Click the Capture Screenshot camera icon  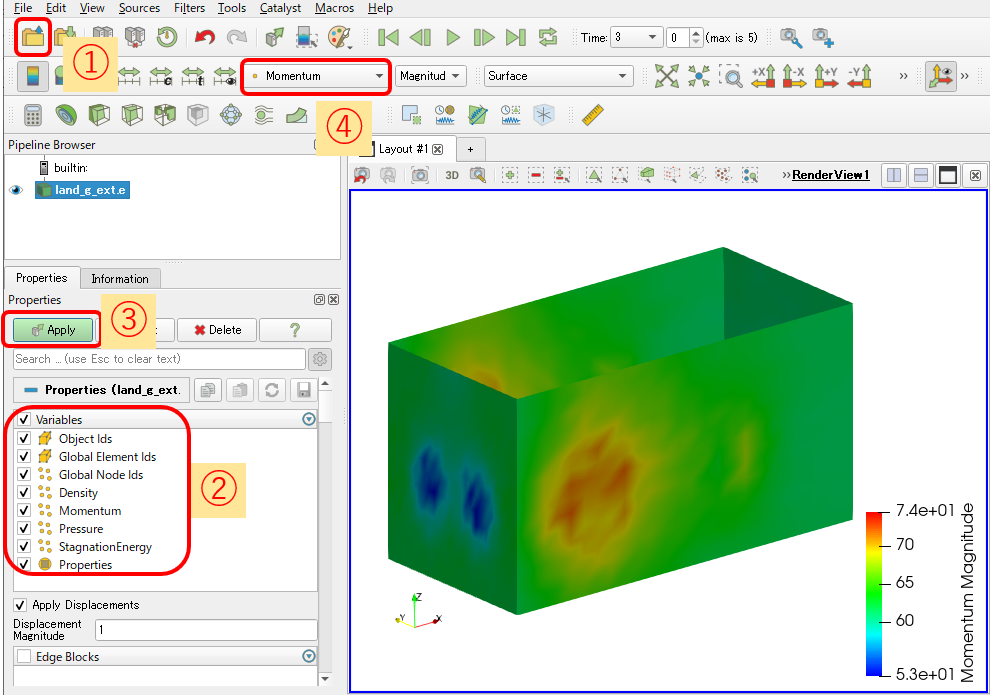tap(420, 175)
